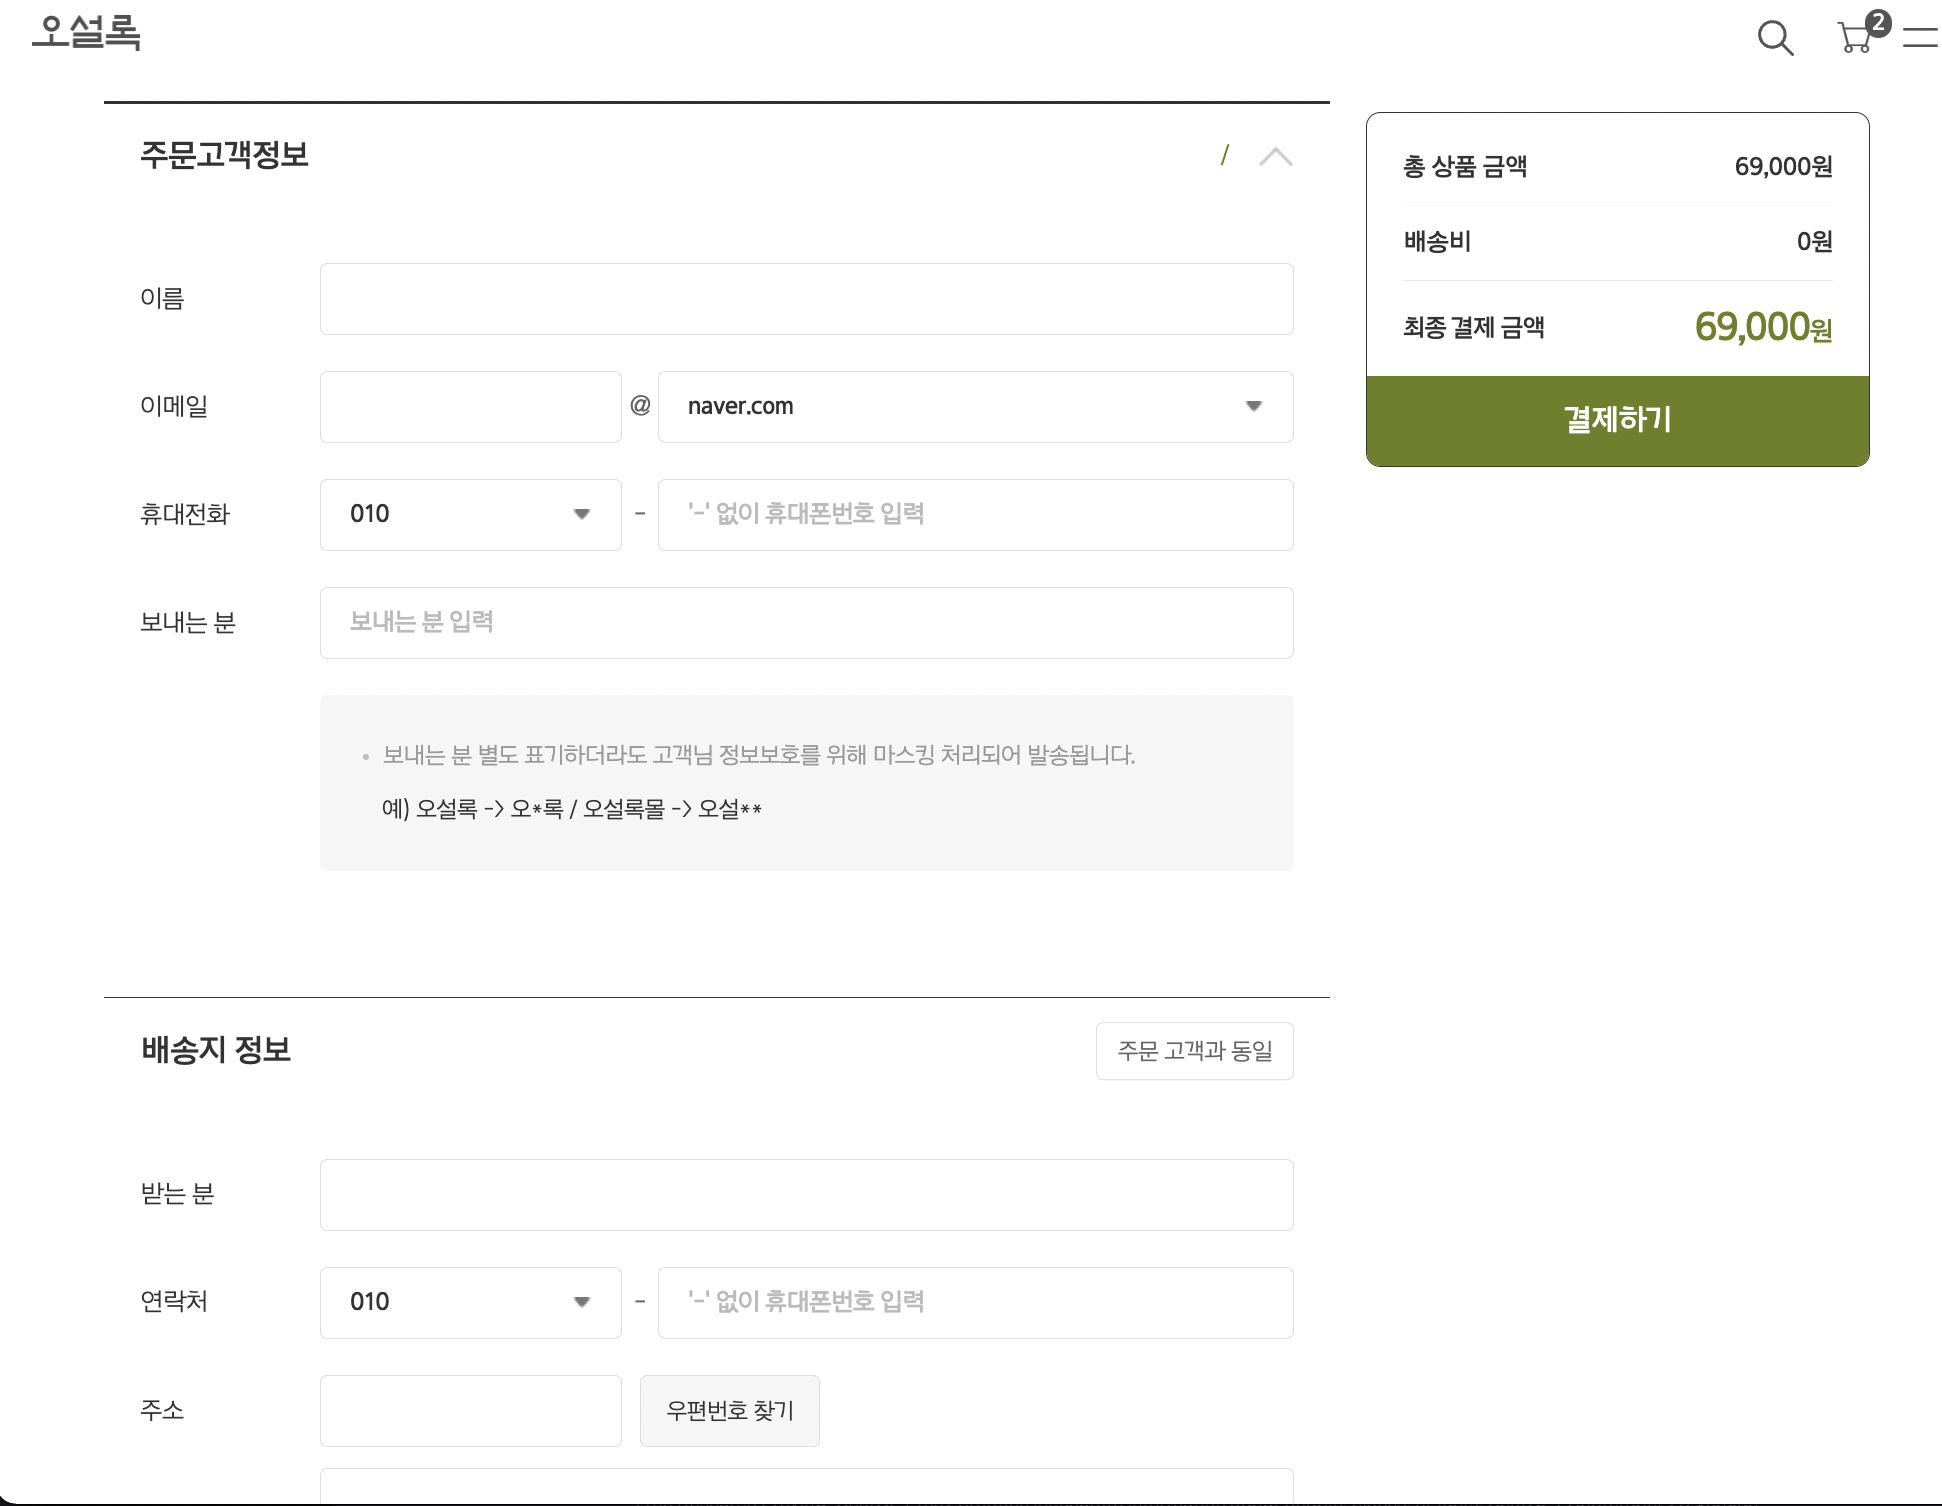The width and height of the screenshot is (1942, 1506).
Task: Collapse the 주문고객정보 section chevron
Action: coord(1275,157)
